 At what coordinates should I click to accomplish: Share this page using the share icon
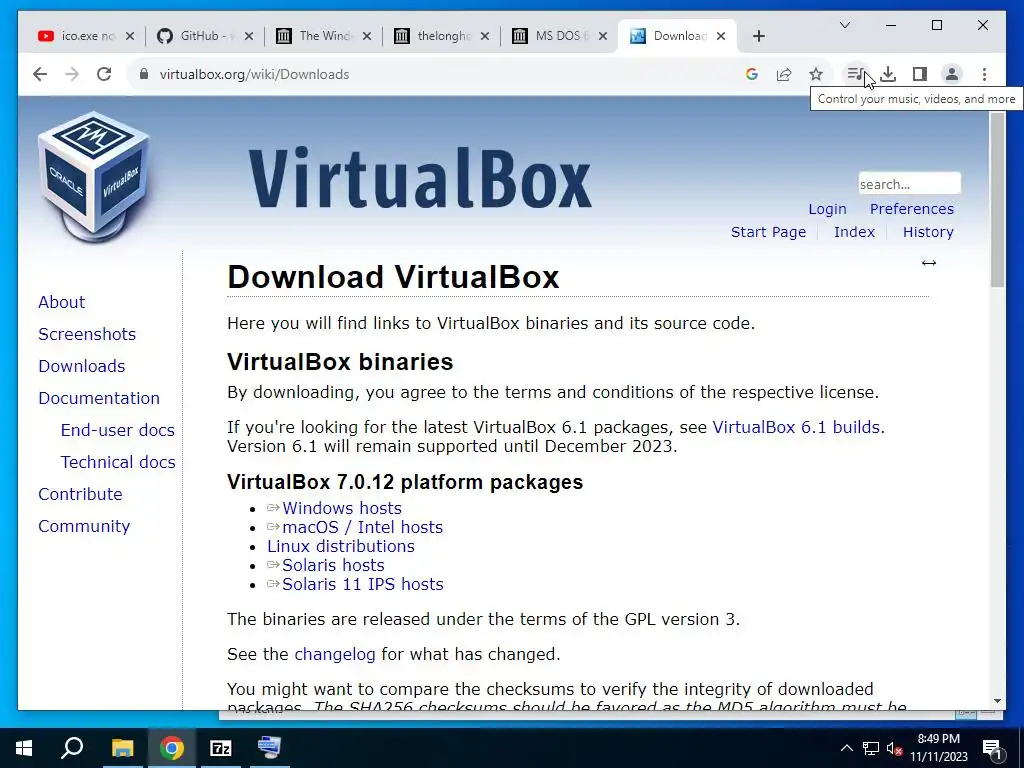[784, 74]
